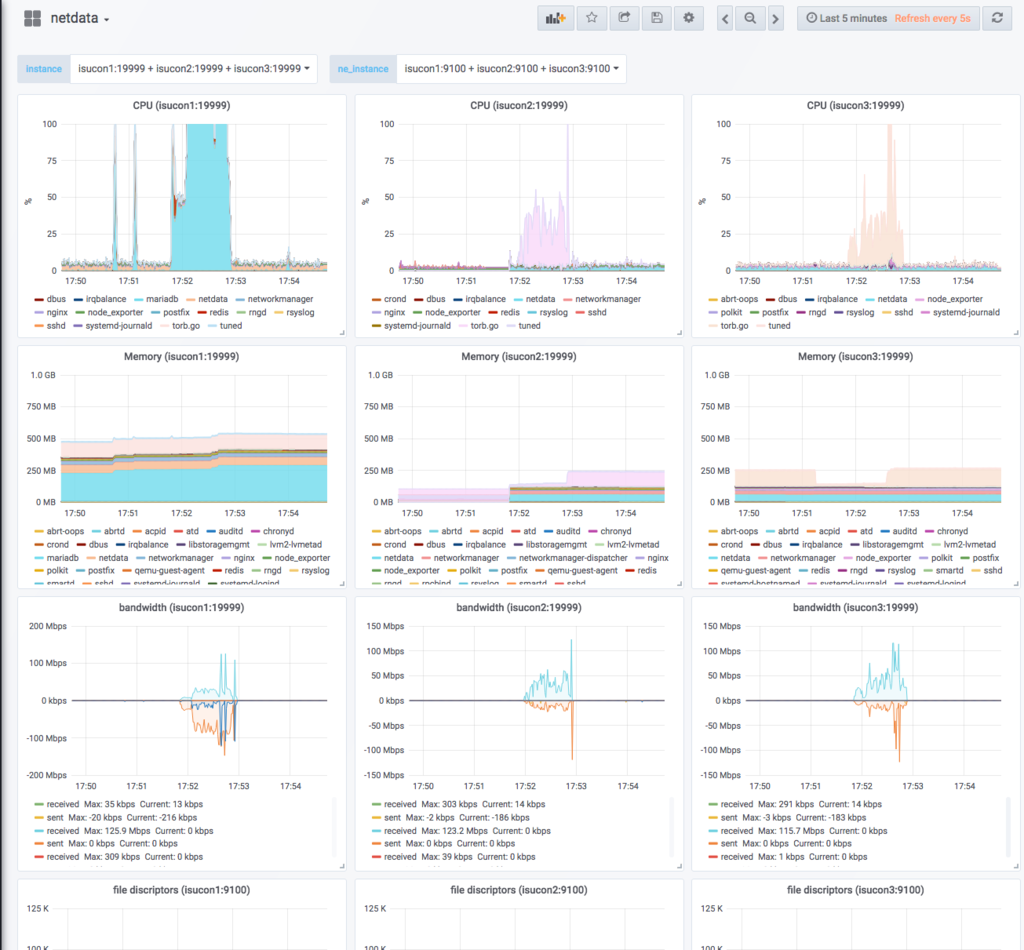Toggle mariadb series in CPU isucon1 legend
Screen dimensions: 1024x950
[162, 299]
